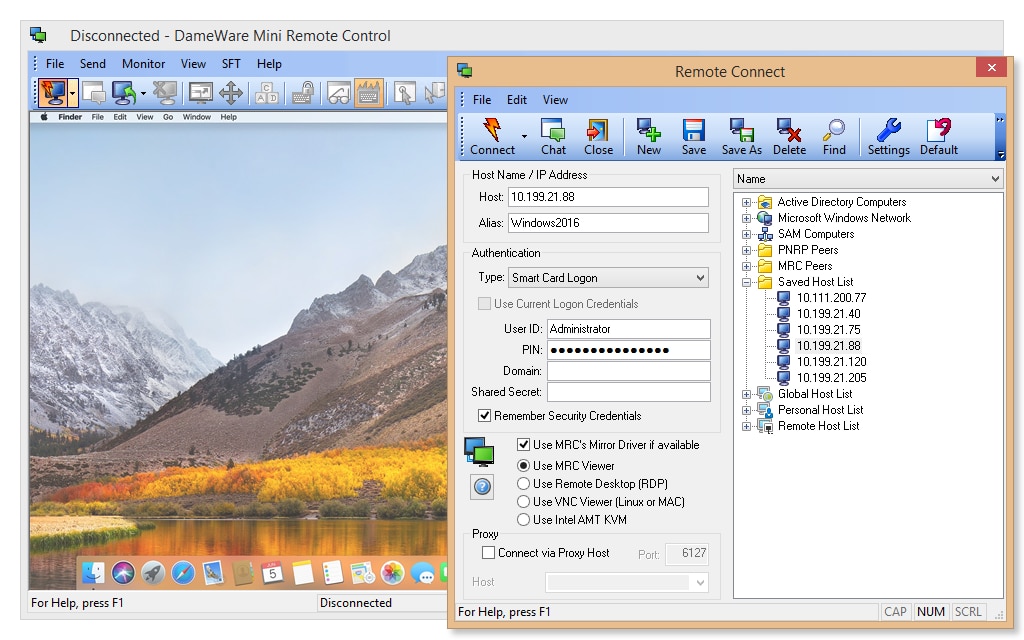Screen dimensions: 1024x640
Task: Open the Edit menu in Remote Connect
Action: (x=516, y=100)
